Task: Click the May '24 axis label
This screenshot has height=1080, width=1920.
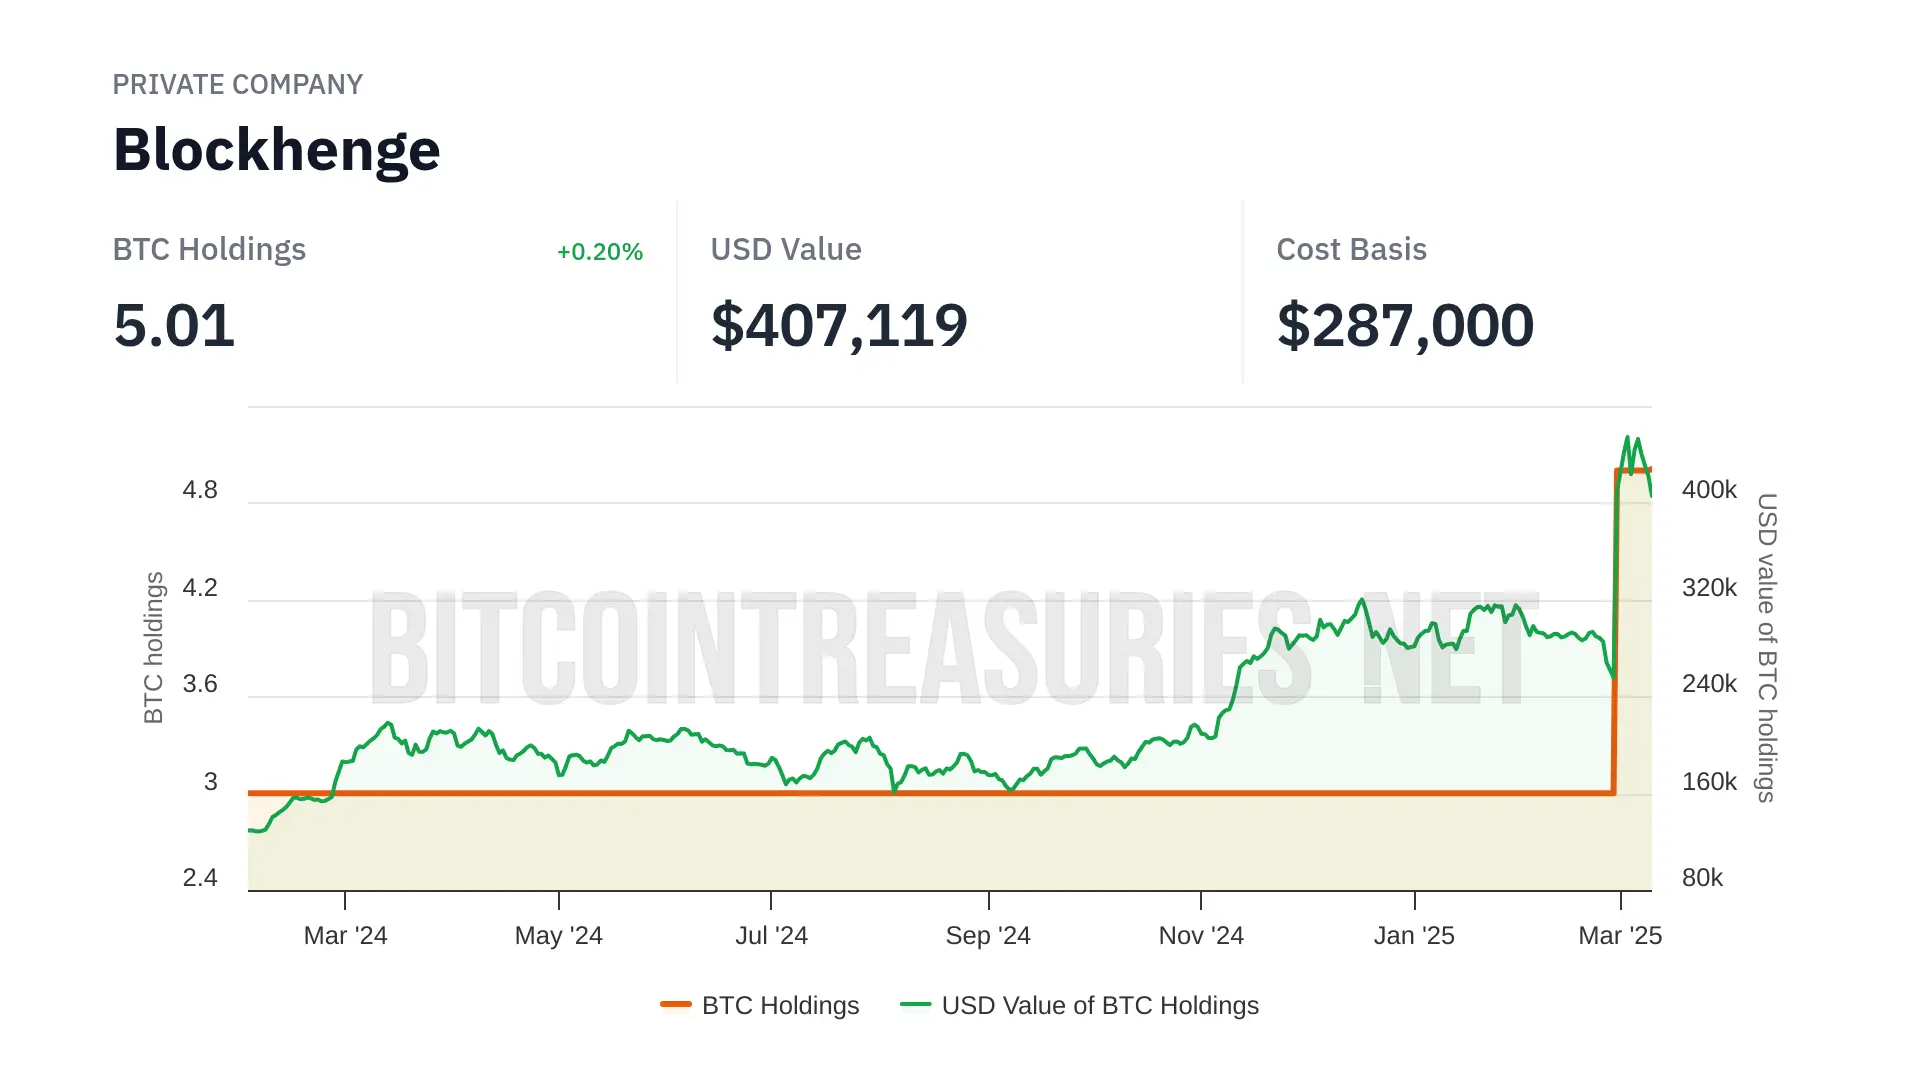Action: (558, 936)
